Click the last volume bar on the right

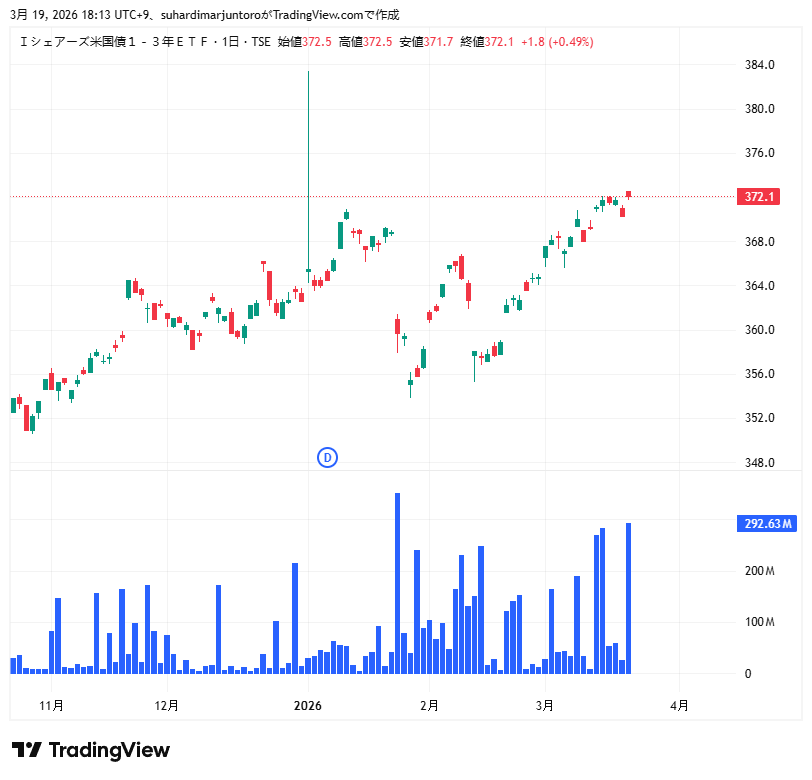(629, 599)
